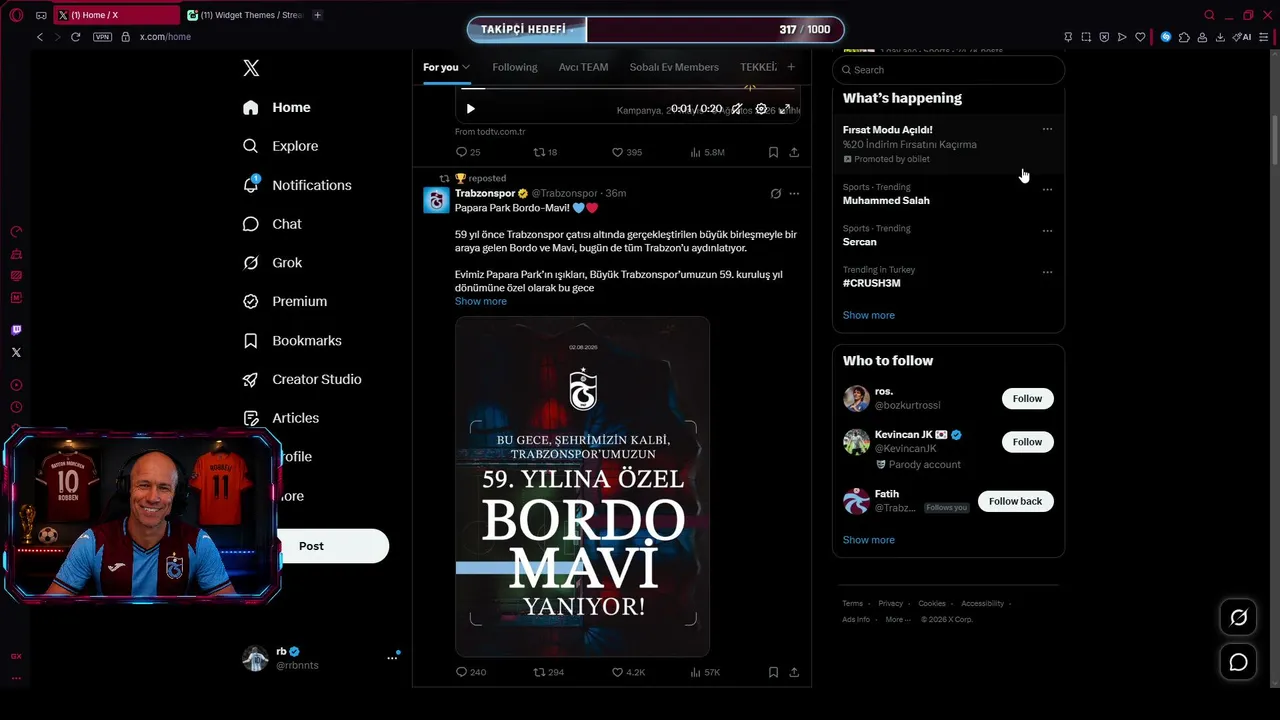1280x720 pixels.
Task: Expand footer More links
Action: (x=897, y=619)
